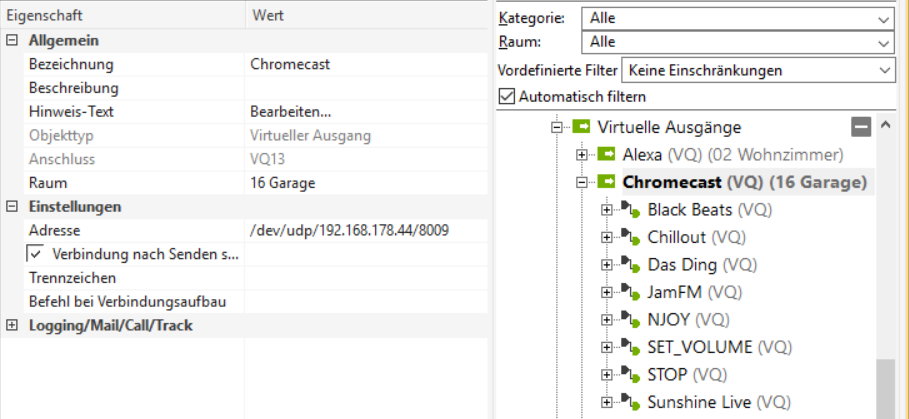Collapse the Allgemein property group
909x419 pixels.
pyautogui.click(x=12, y=40)
